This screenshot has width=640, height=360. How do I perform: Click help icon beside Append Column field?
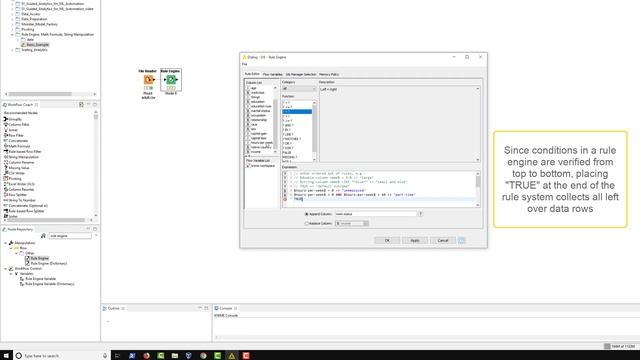(x=420, y=214)
